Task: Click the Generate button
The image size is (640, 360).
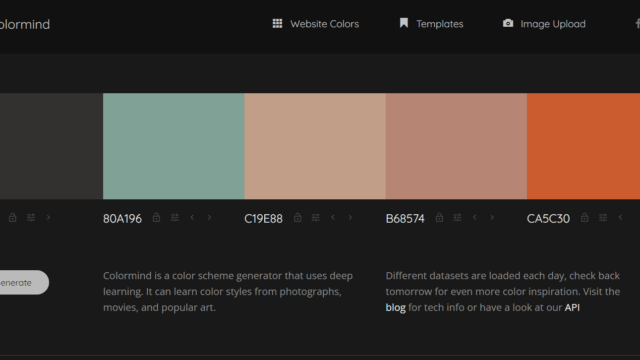Action: 24,282
